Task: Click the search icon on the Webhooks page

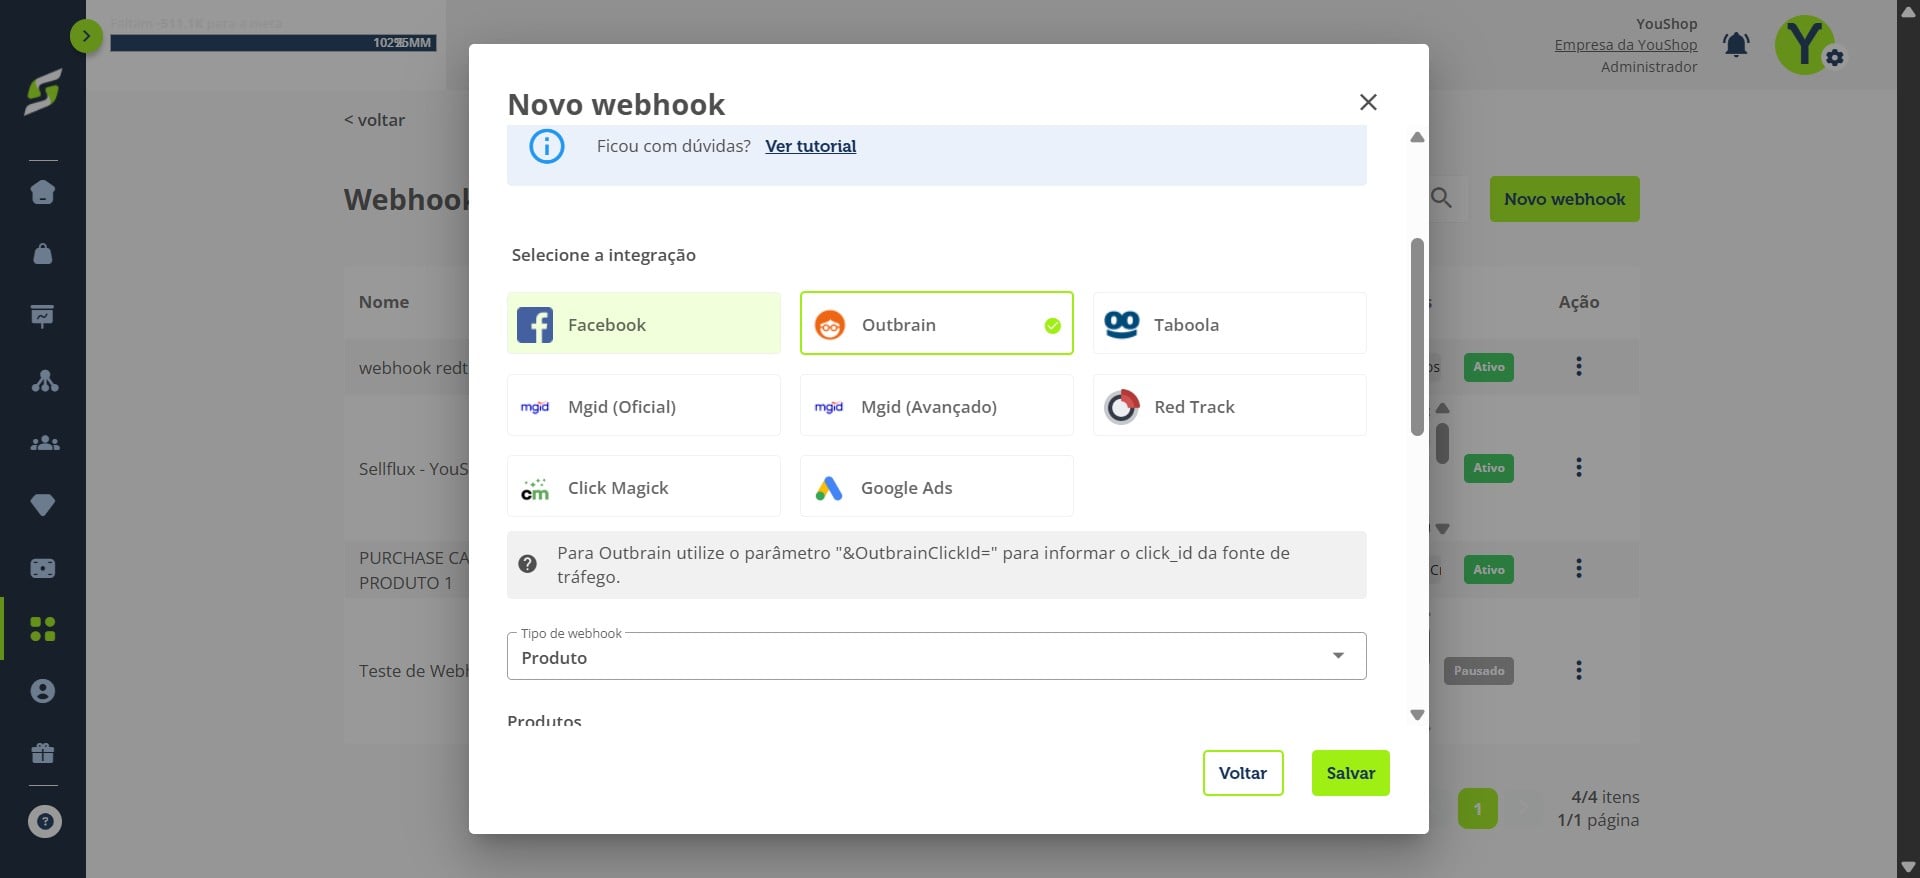Action: pyautogui.click(x=1441, y=198)
